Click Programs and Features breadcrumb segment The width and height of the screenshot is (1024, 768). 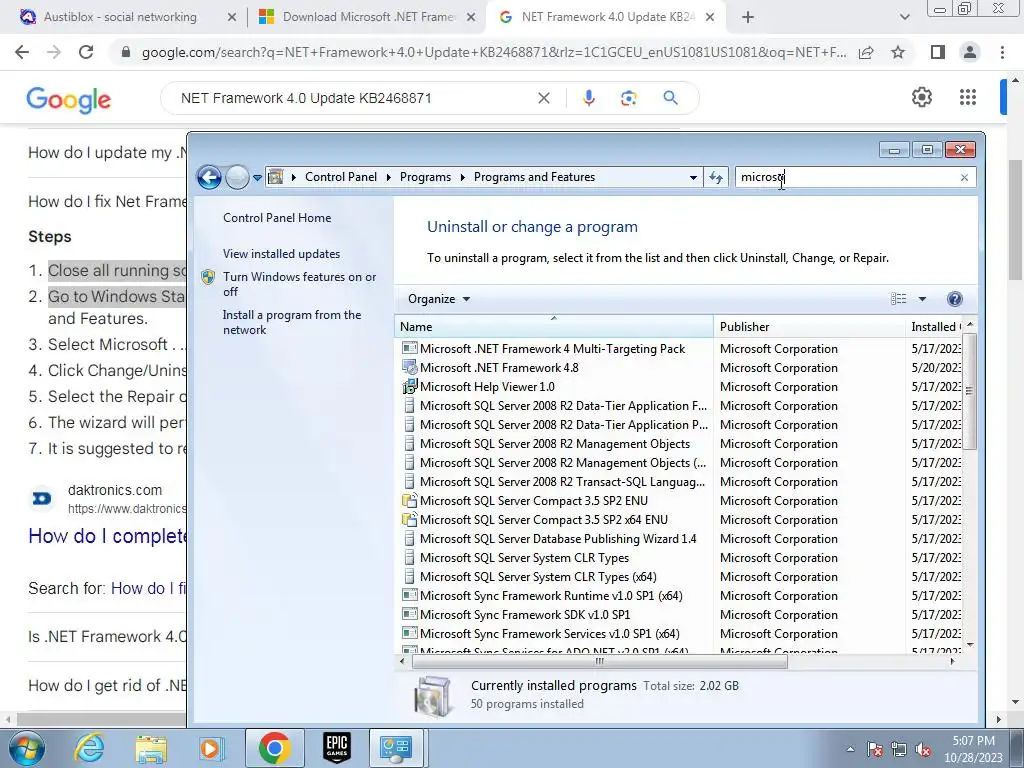(534, 177)
